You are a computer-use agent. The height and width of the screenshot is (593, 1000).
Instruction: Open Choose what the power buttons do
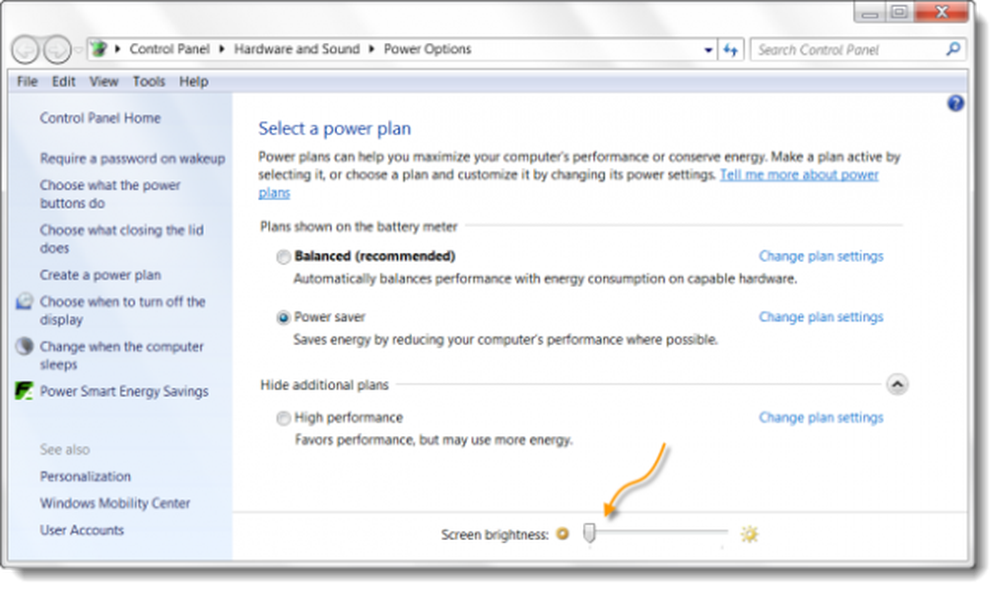pos(110,194)
